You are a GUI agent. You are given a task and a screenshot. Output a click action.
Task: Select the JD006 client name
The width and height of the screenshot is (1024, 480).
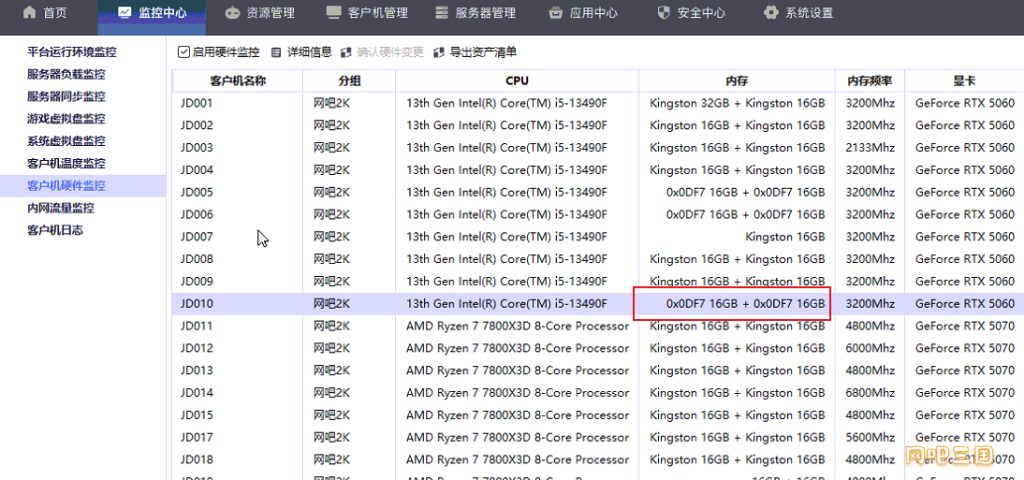tap(197, 215)
